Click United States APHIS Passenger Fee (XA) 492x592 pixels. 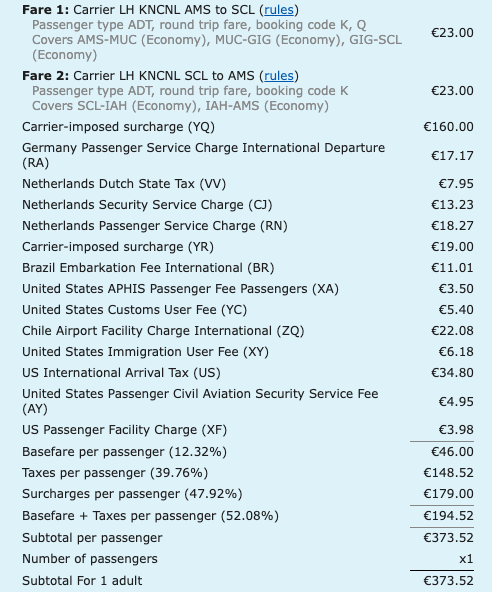tap(180, 289)
